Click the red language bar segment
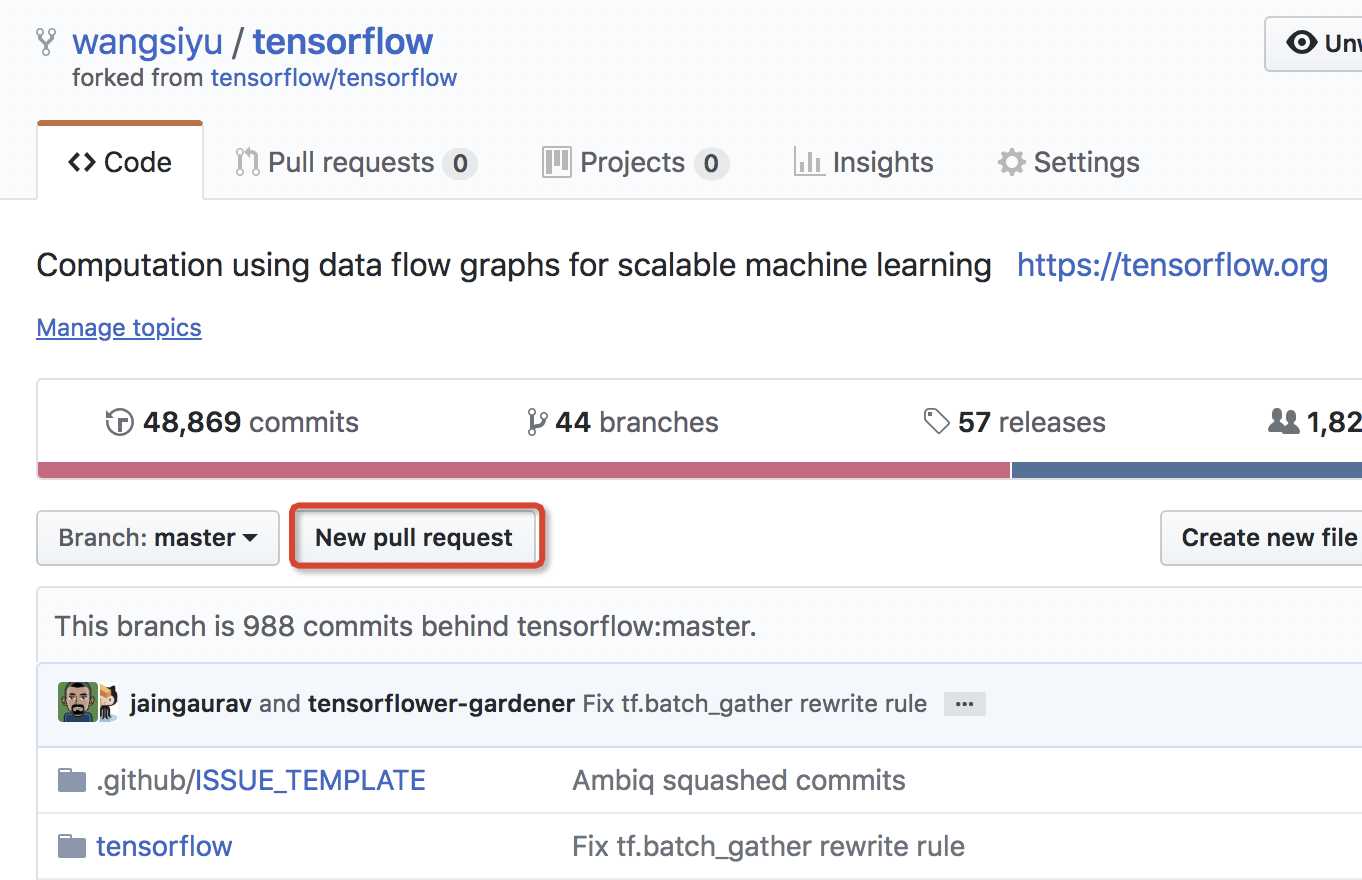 [524, 470]
